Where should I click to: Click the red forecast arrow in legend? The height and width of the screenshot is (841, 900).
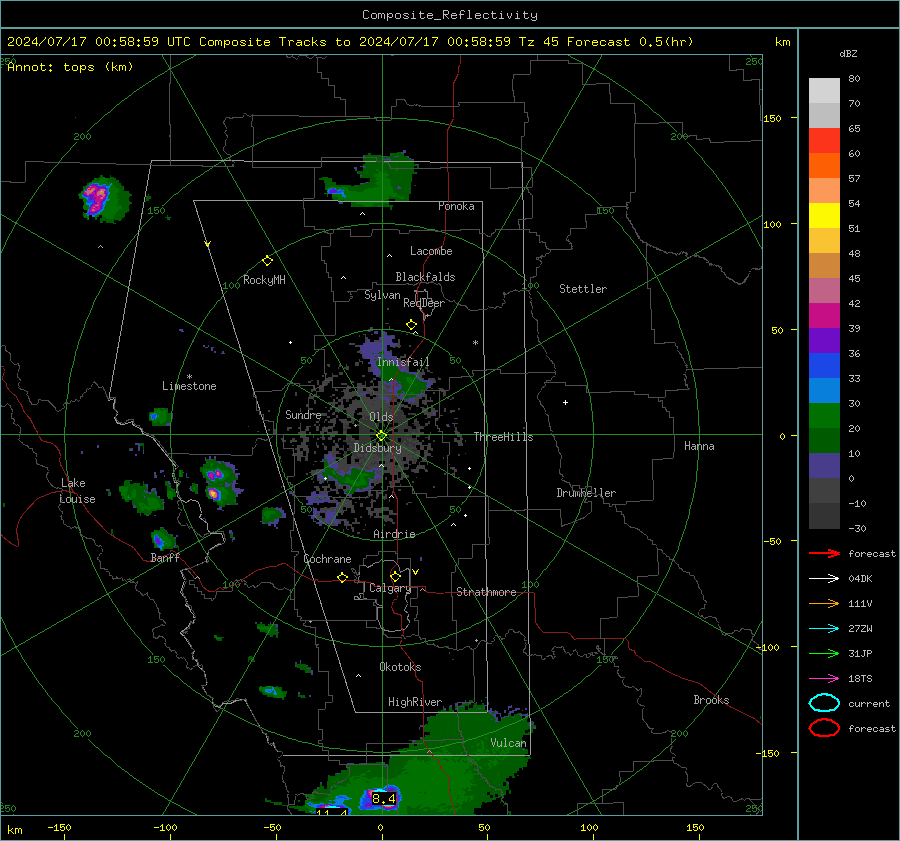[x=824, y=553]
